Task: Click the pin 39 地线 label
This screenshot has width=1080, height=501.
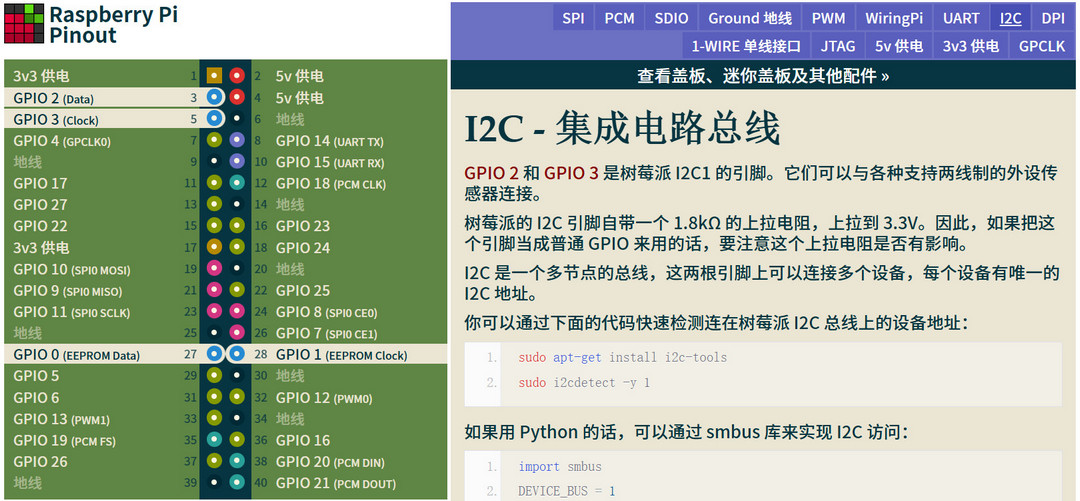Action: tap(28, 482)
